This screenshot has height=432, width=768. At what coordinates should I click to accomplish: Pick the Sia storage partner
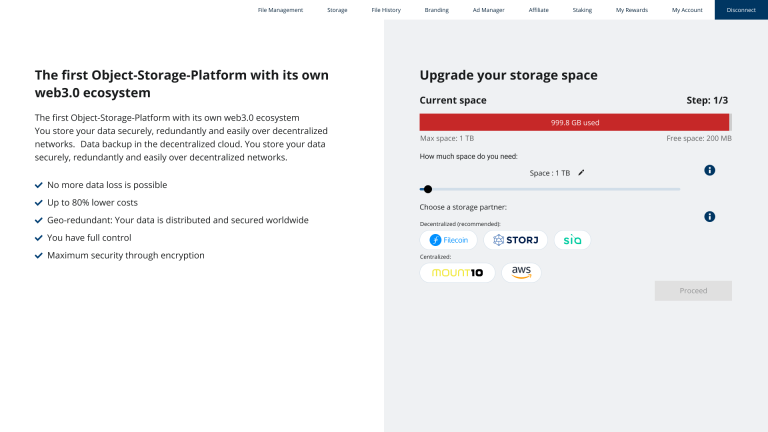click(x=572, y=240)
